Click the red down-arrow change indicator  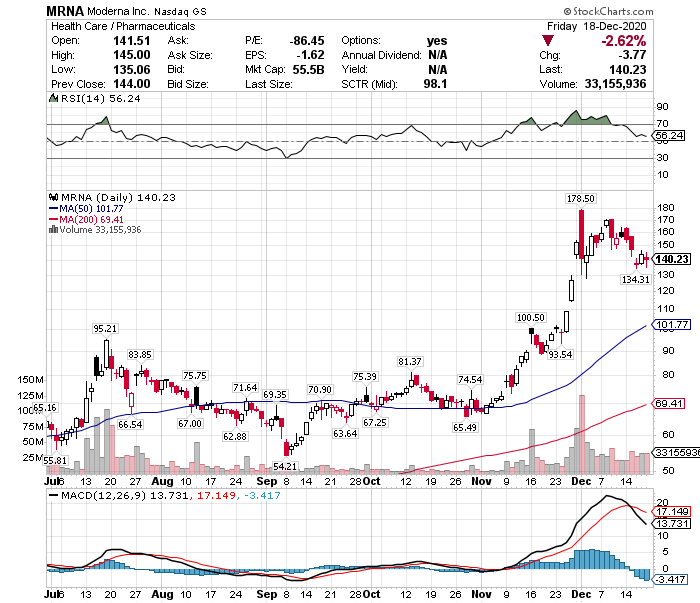(x=548, y=41)
